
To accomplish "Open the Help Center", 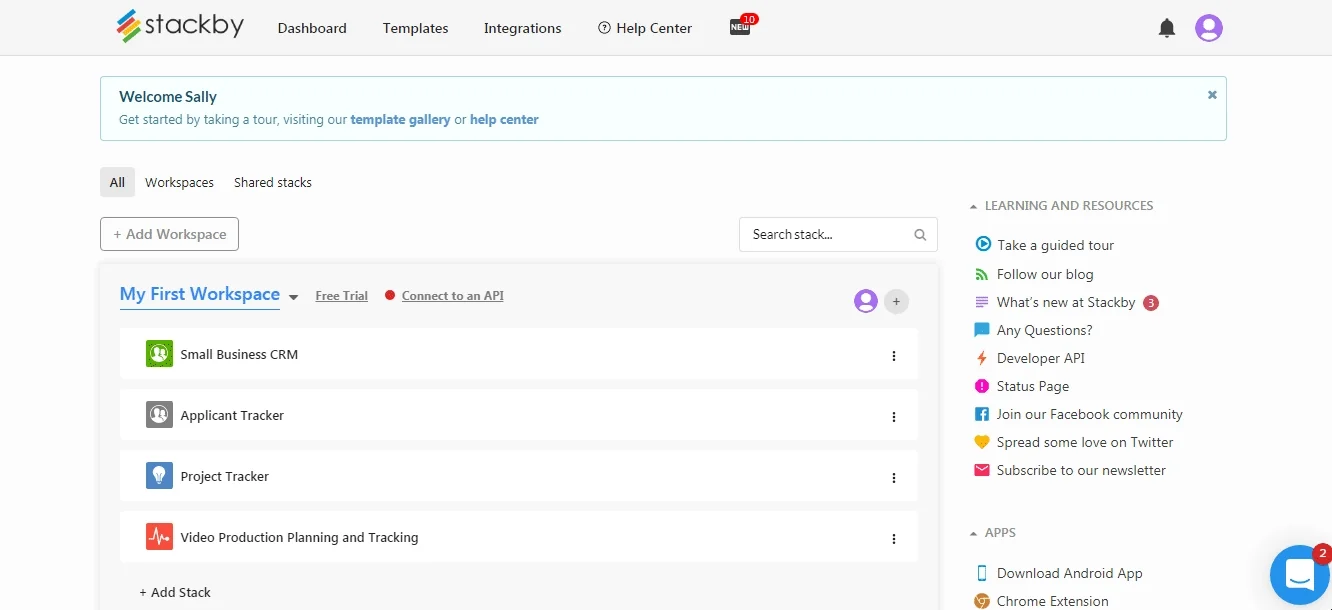I will 645,28.
